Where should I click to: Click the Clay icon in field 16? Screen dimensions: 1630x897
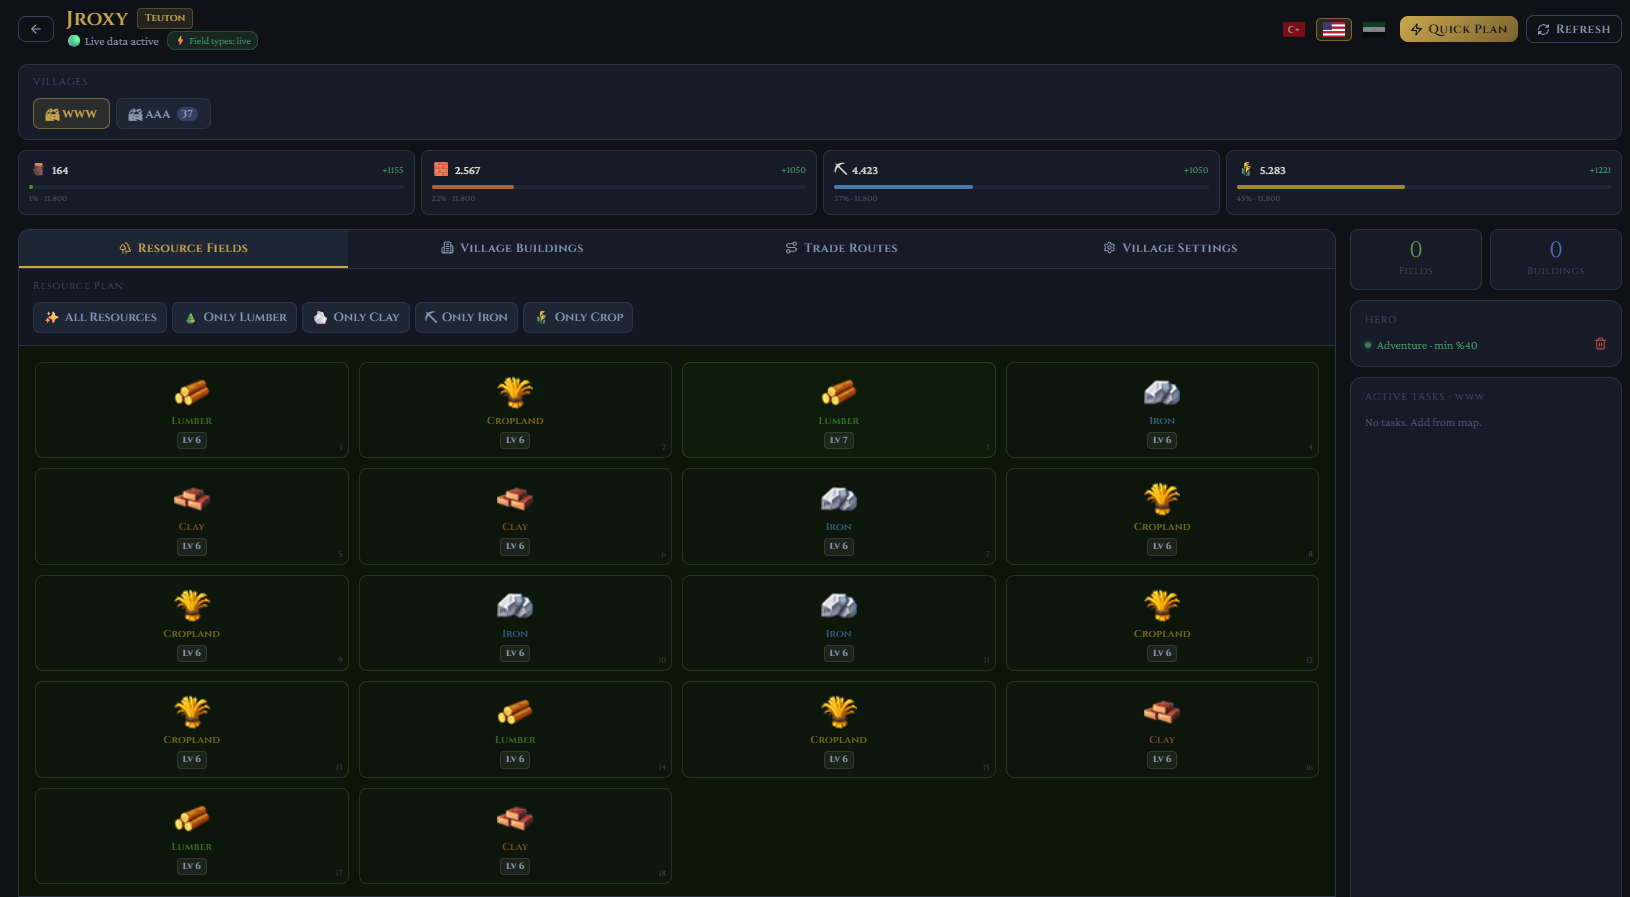tap(1162, 712)
